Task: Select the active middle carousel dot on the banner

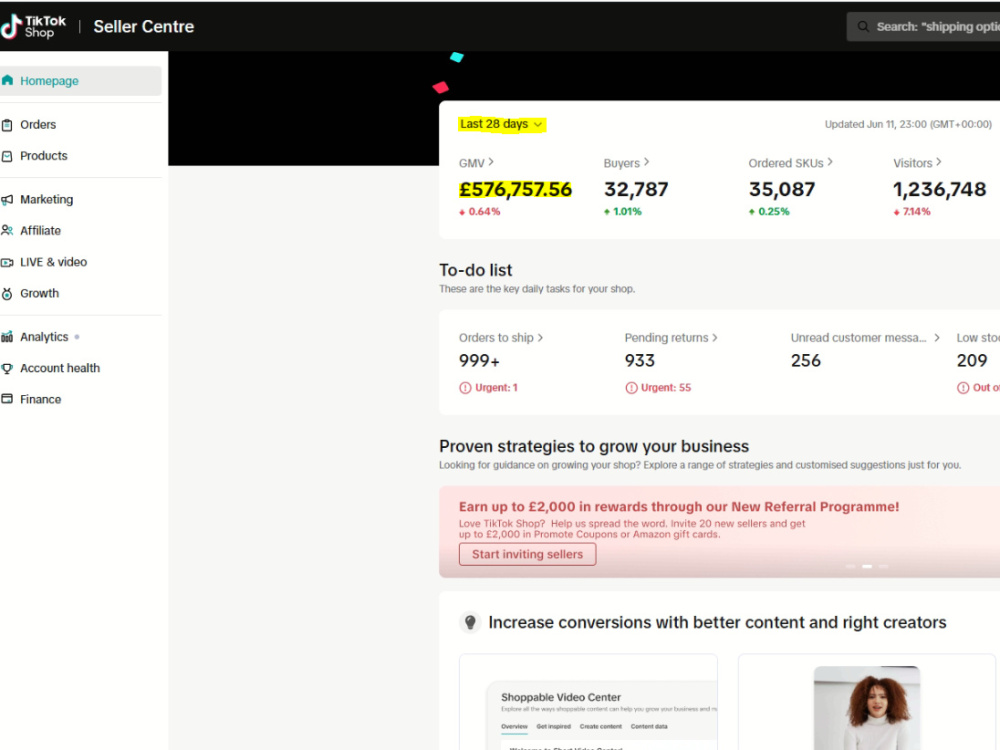Action: click(x=867, y=566)
